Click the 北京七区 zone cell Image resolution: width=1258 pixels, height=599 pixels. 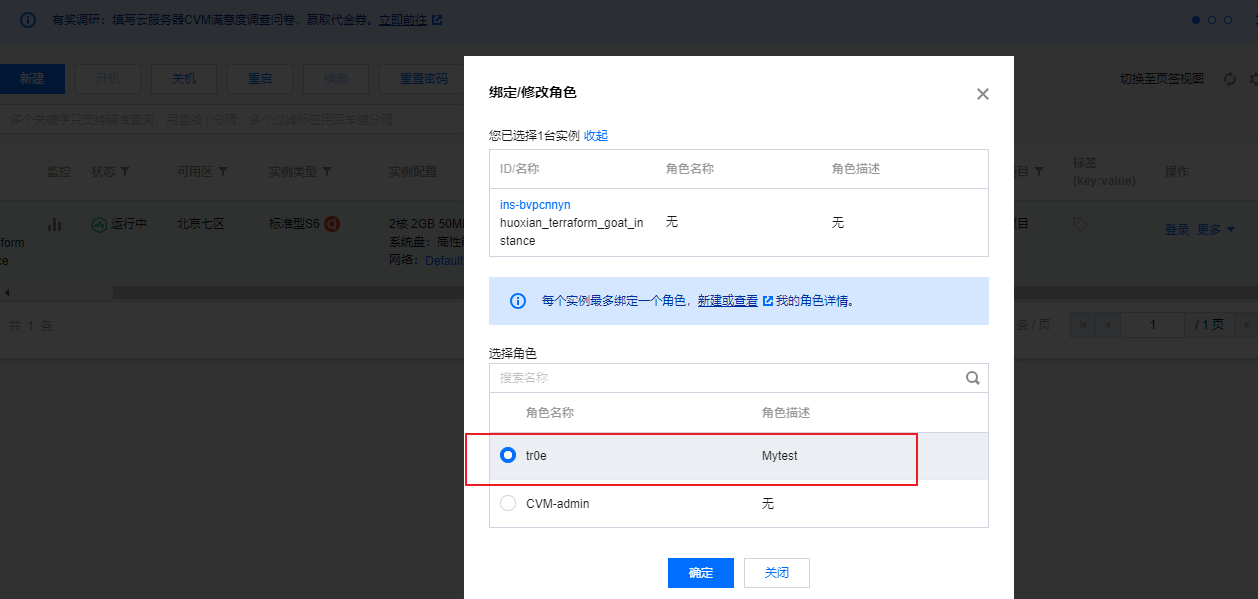click(200, 224)
